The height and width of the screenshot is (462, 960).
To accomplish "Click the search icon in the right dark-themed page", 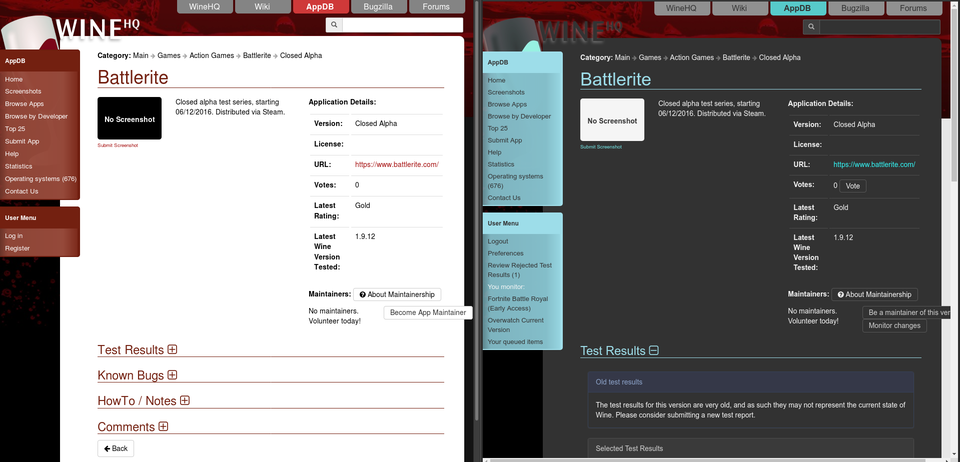I will 811,27.
